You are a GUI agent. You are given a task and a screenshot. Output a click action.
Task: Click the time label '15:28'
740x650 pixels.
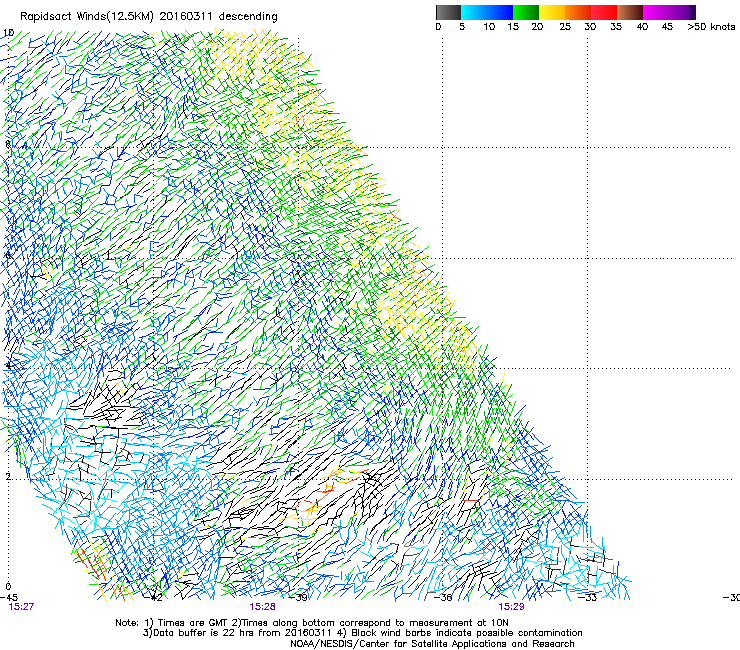pyautogui.click(x=262, y=607)
